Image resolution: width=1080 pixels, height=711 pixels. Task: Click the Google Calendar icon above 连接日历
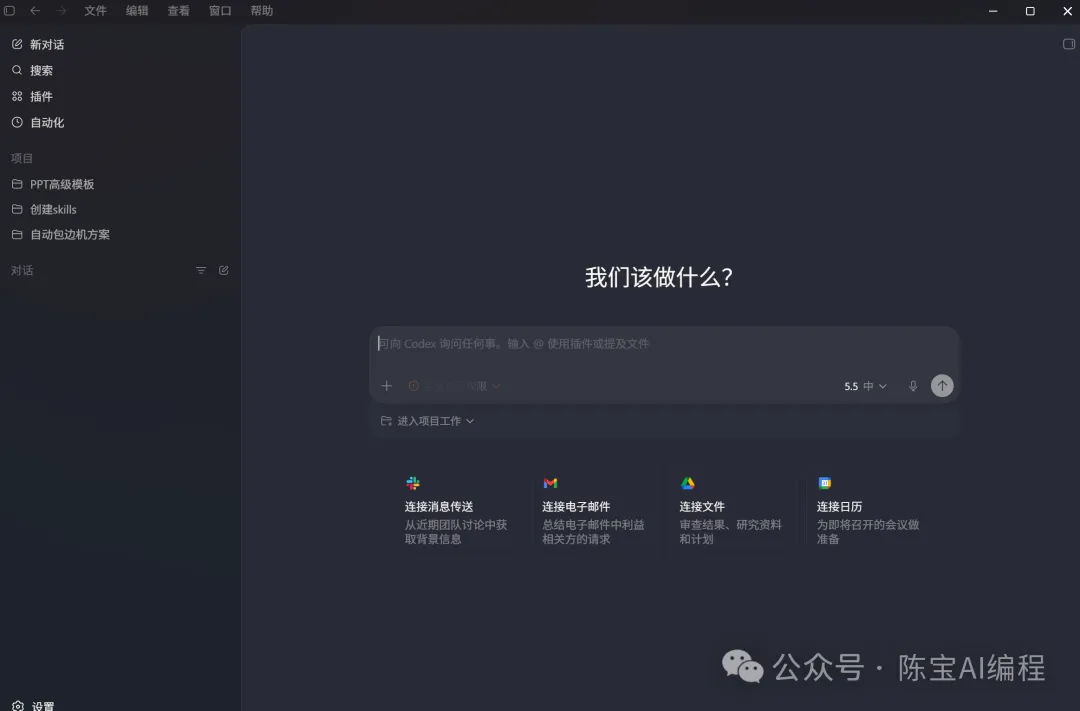pos(824,483)
